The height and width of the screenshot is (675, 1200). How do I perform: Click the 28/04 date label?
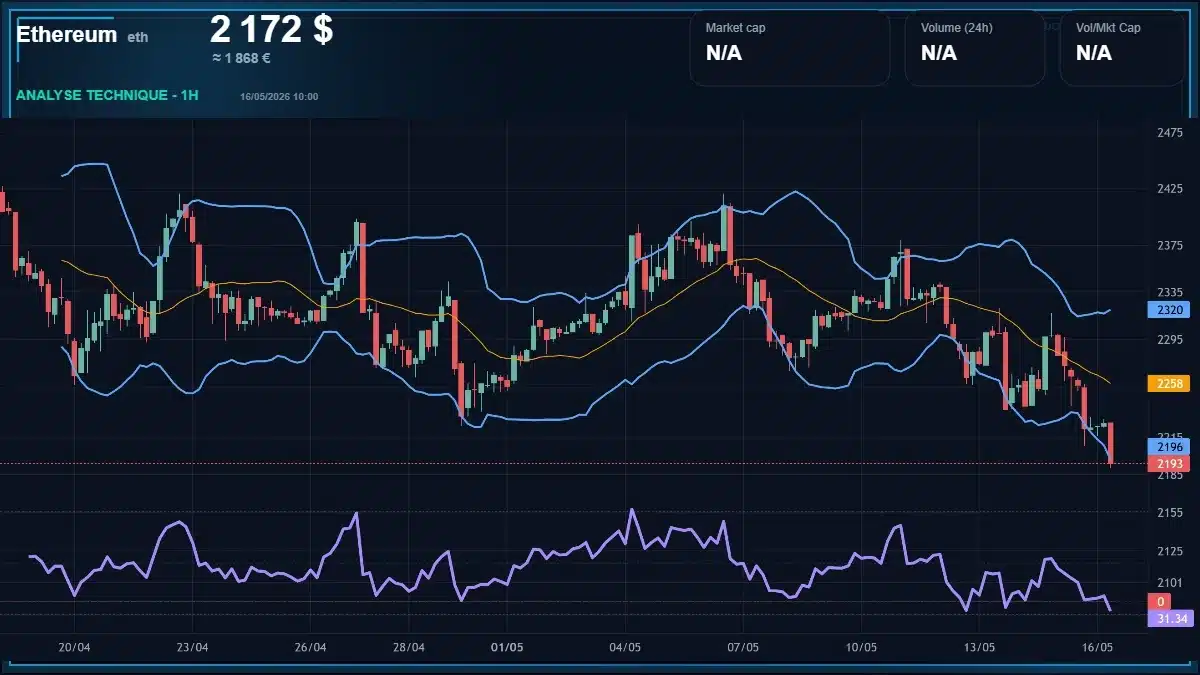coord(409,647)
